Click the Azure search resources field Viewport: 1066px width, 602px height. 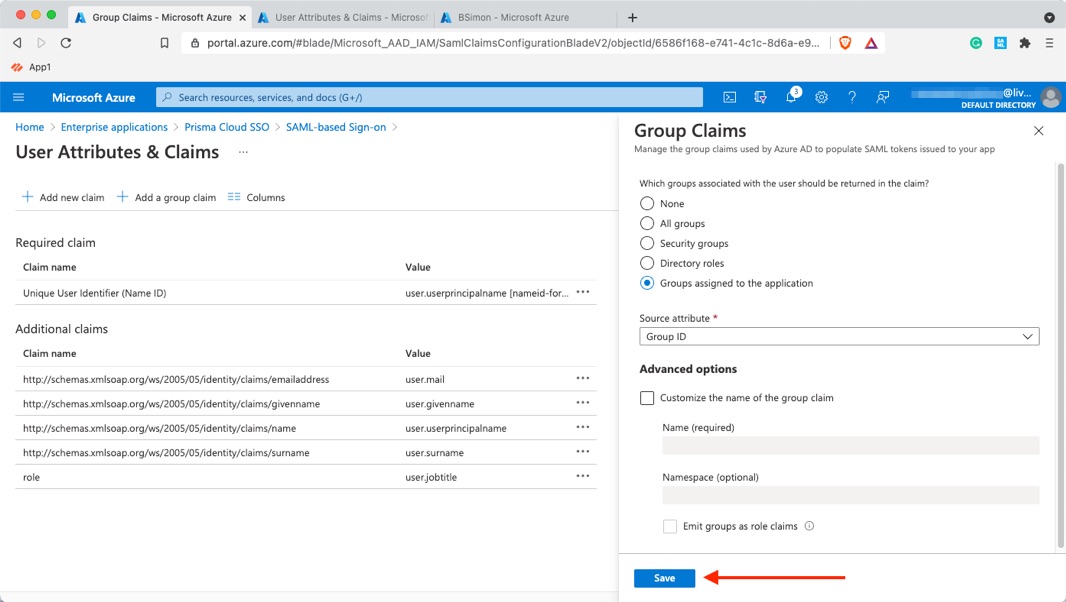430,97
